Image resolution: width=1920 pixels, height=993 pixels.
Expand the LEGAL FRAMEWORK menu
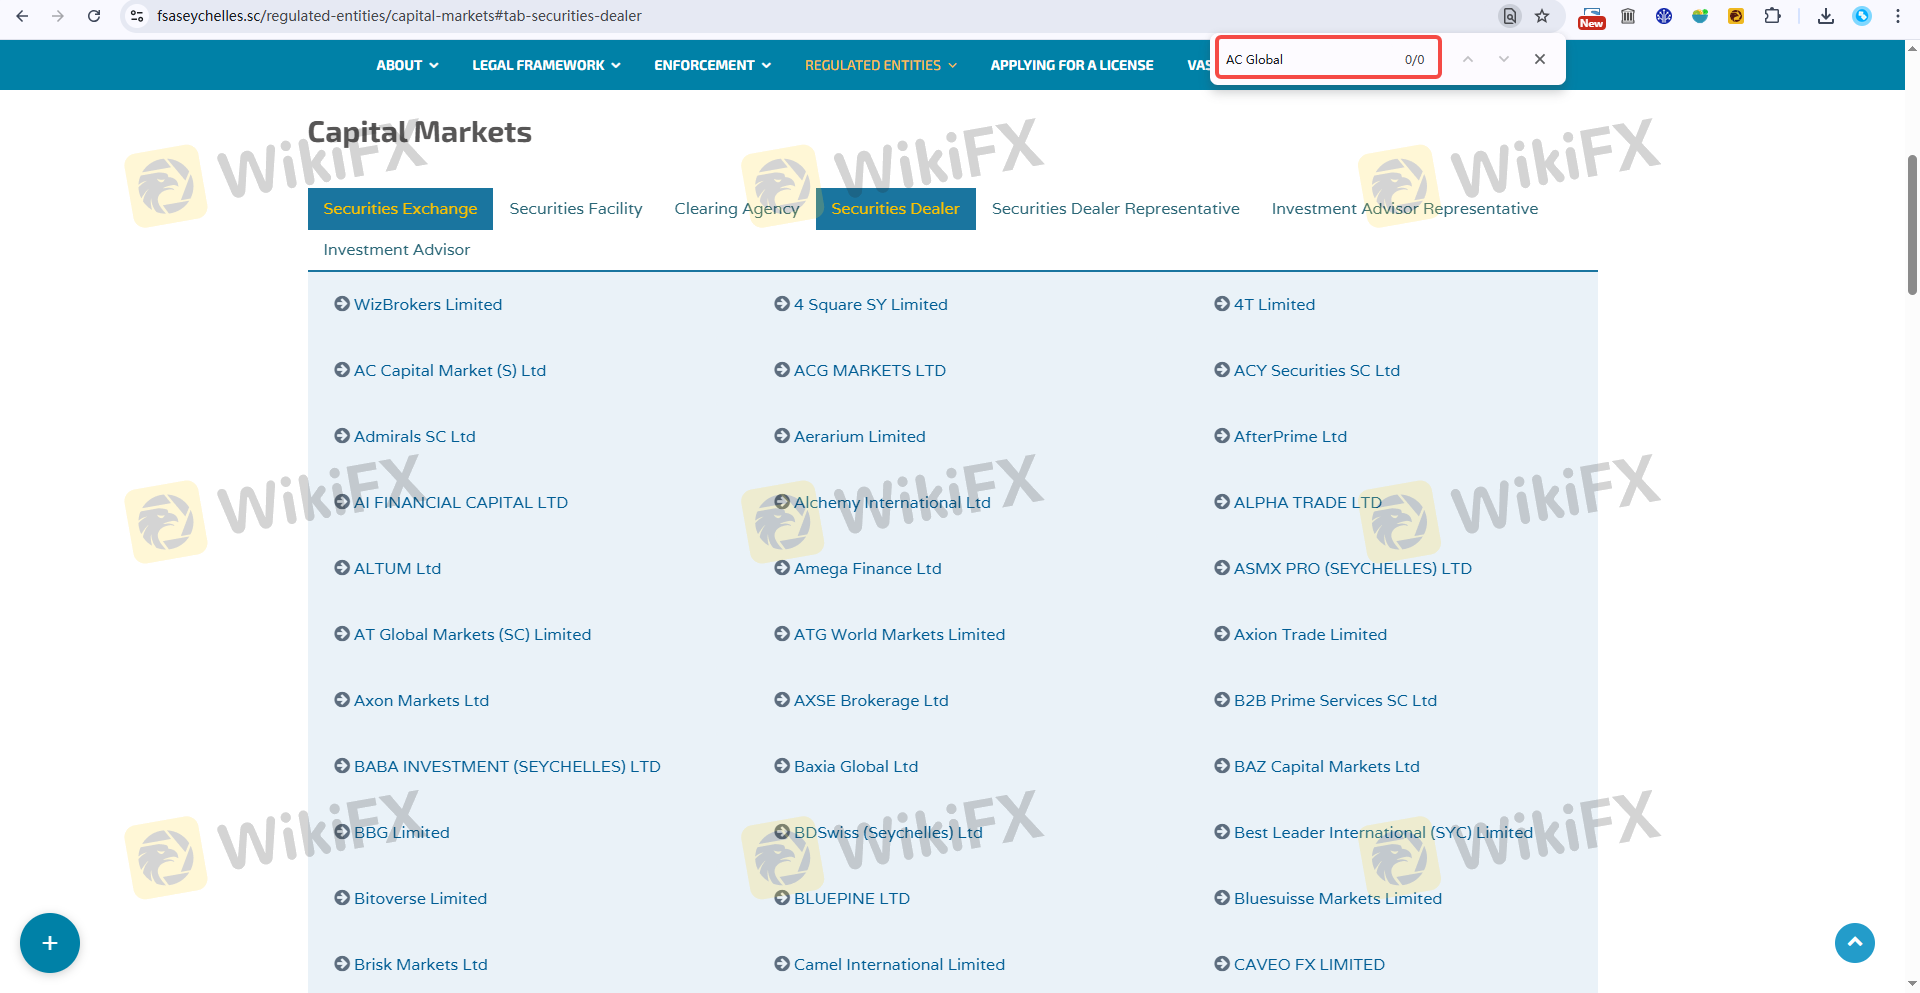pyautogui.click(x=546, y=65)
